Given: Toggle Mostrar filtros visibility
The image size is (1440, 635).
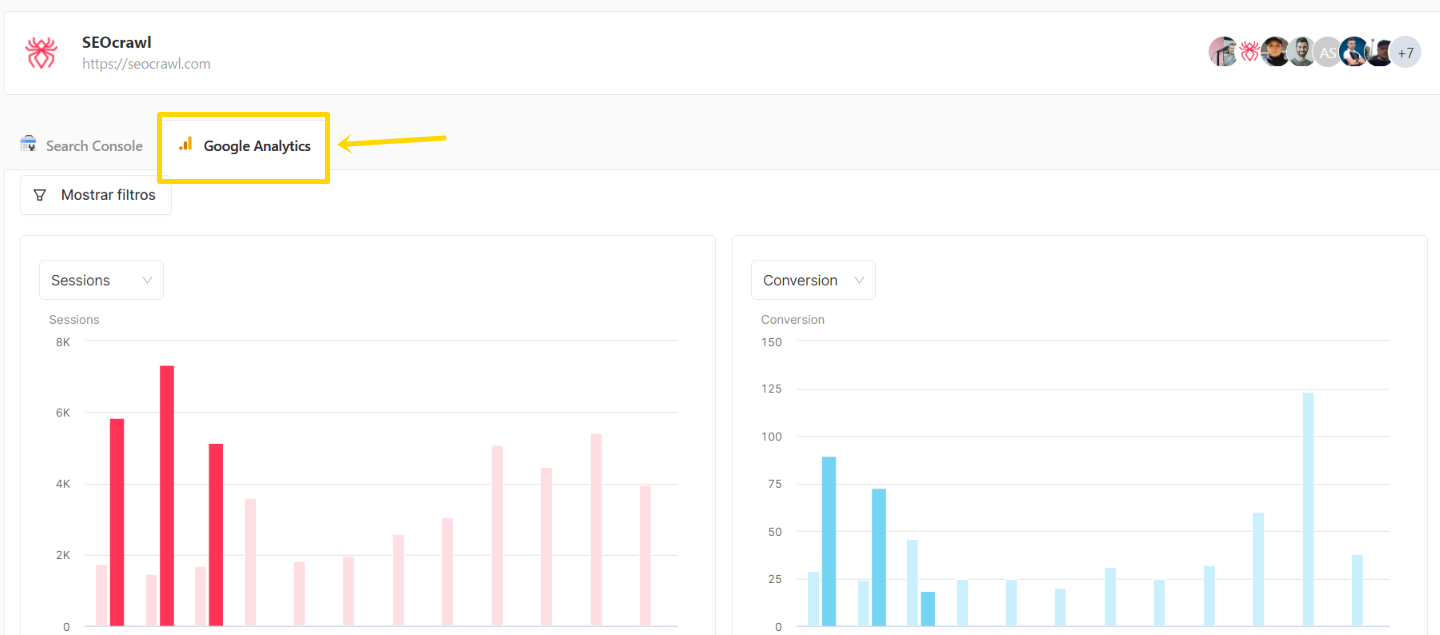Looking at the screenshot, I should point(95,194).
